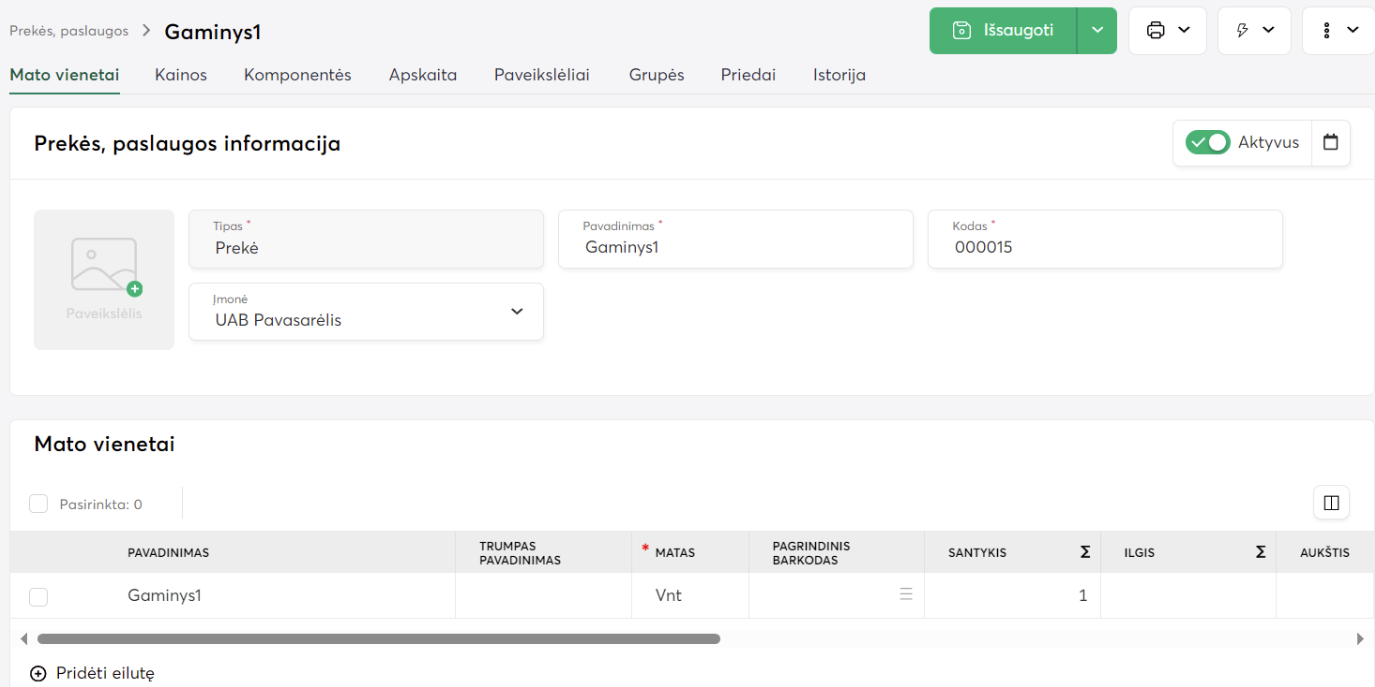Open the Komponentės tab
This screenshot has width=1375, height=687.
(x=297, y=75)
